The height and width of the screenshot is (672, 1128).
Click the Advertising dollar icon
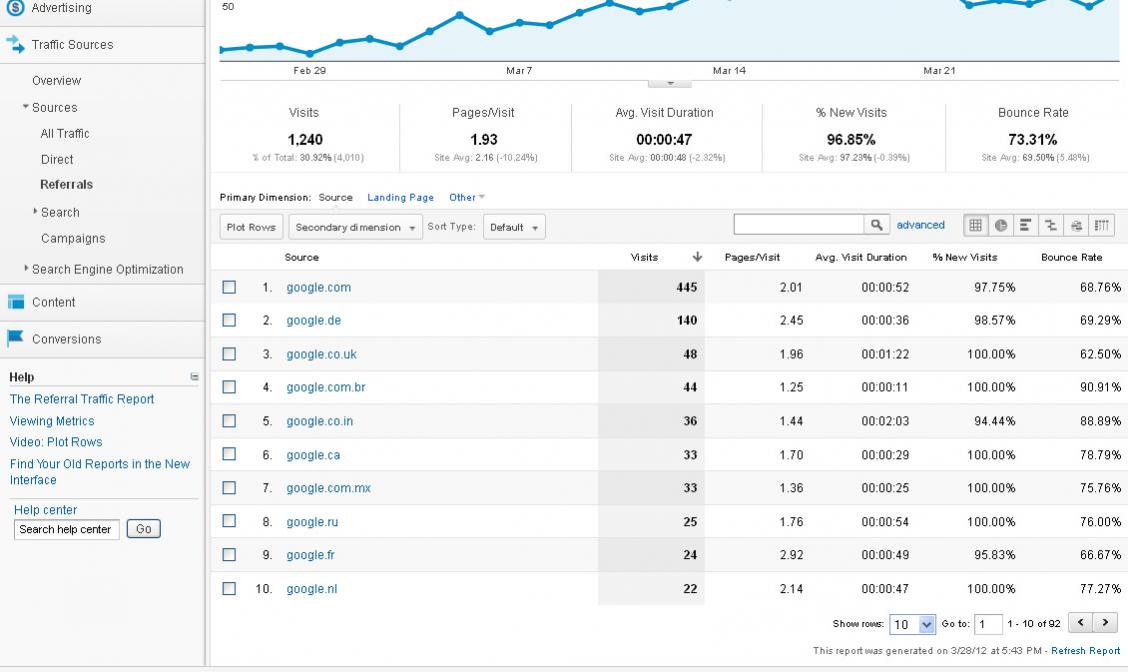(x=15, y=7)
